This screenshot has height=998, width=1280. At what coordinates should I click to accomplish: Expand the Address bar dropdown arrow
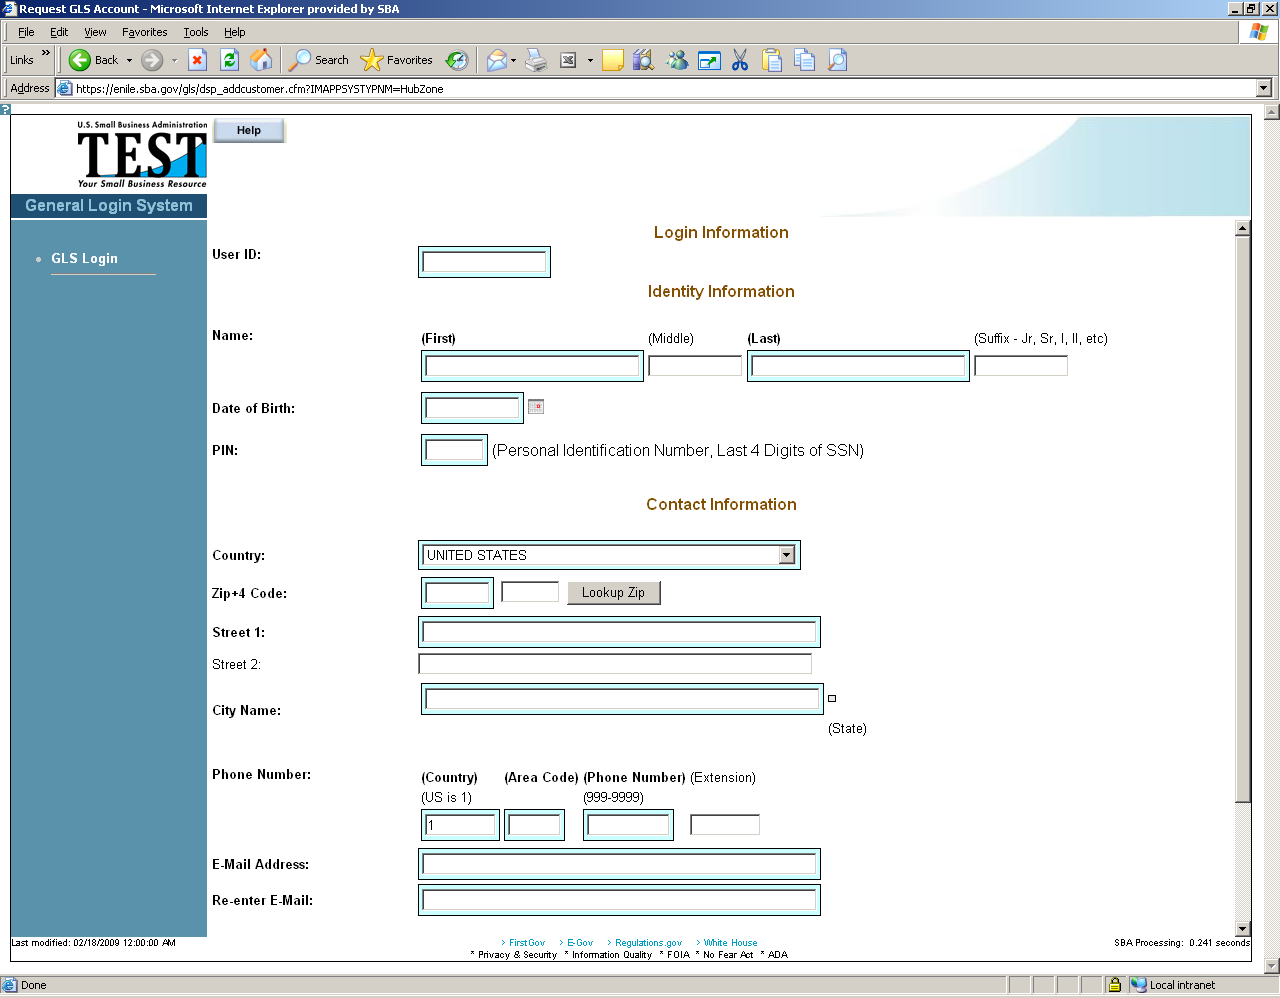point(1263,88)
